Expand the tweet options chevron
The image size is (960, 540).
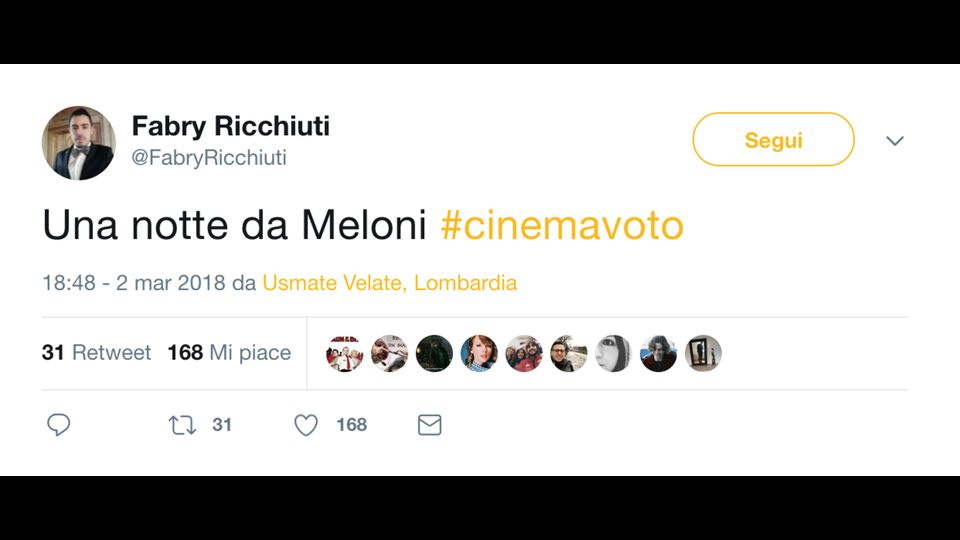tap(895, 141)
